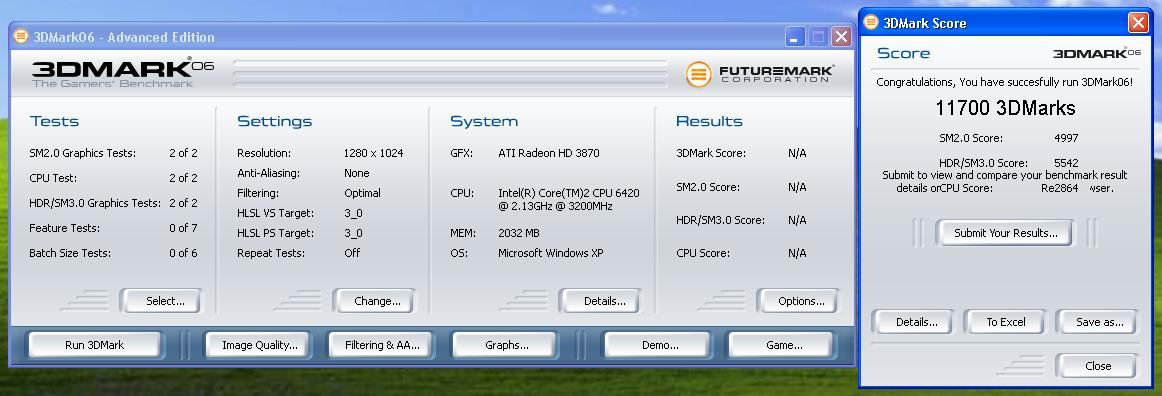Click the Resolution value 1280 x 1024

pyautogui.click(x=373, y=154)
